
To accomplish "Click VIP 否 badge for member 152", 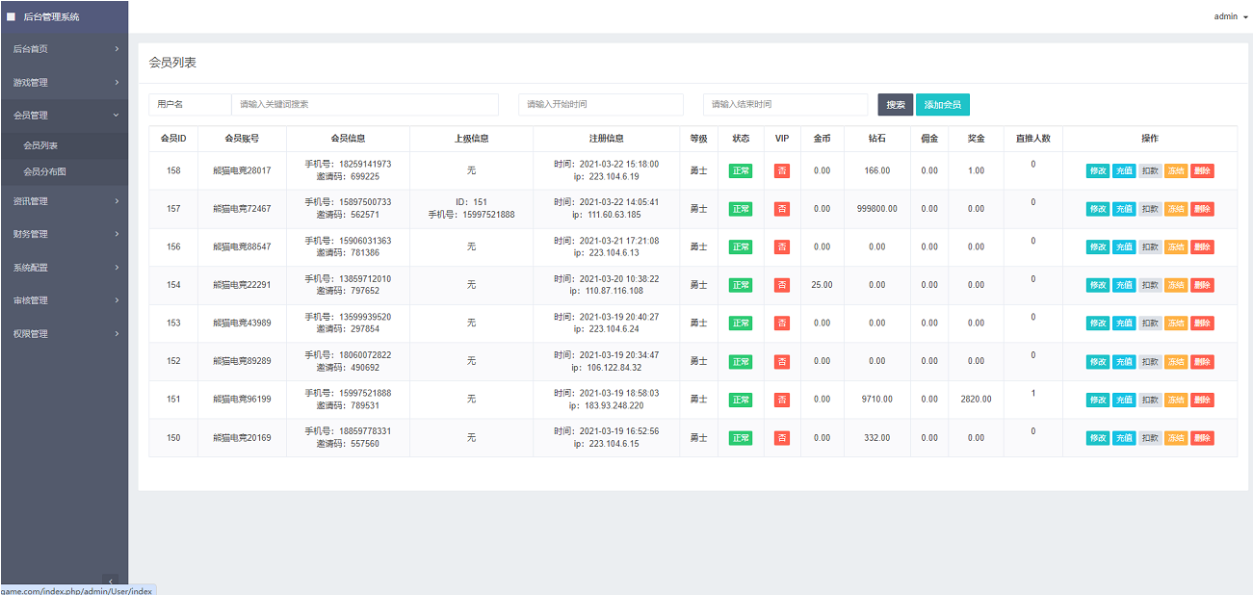I will pos(782,362).
